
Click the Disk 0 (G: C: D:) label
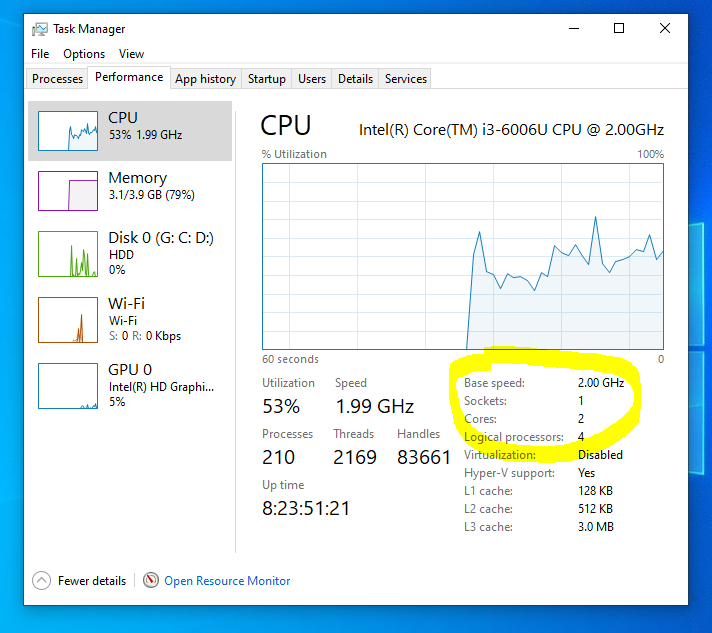click(x=161, y=237)
